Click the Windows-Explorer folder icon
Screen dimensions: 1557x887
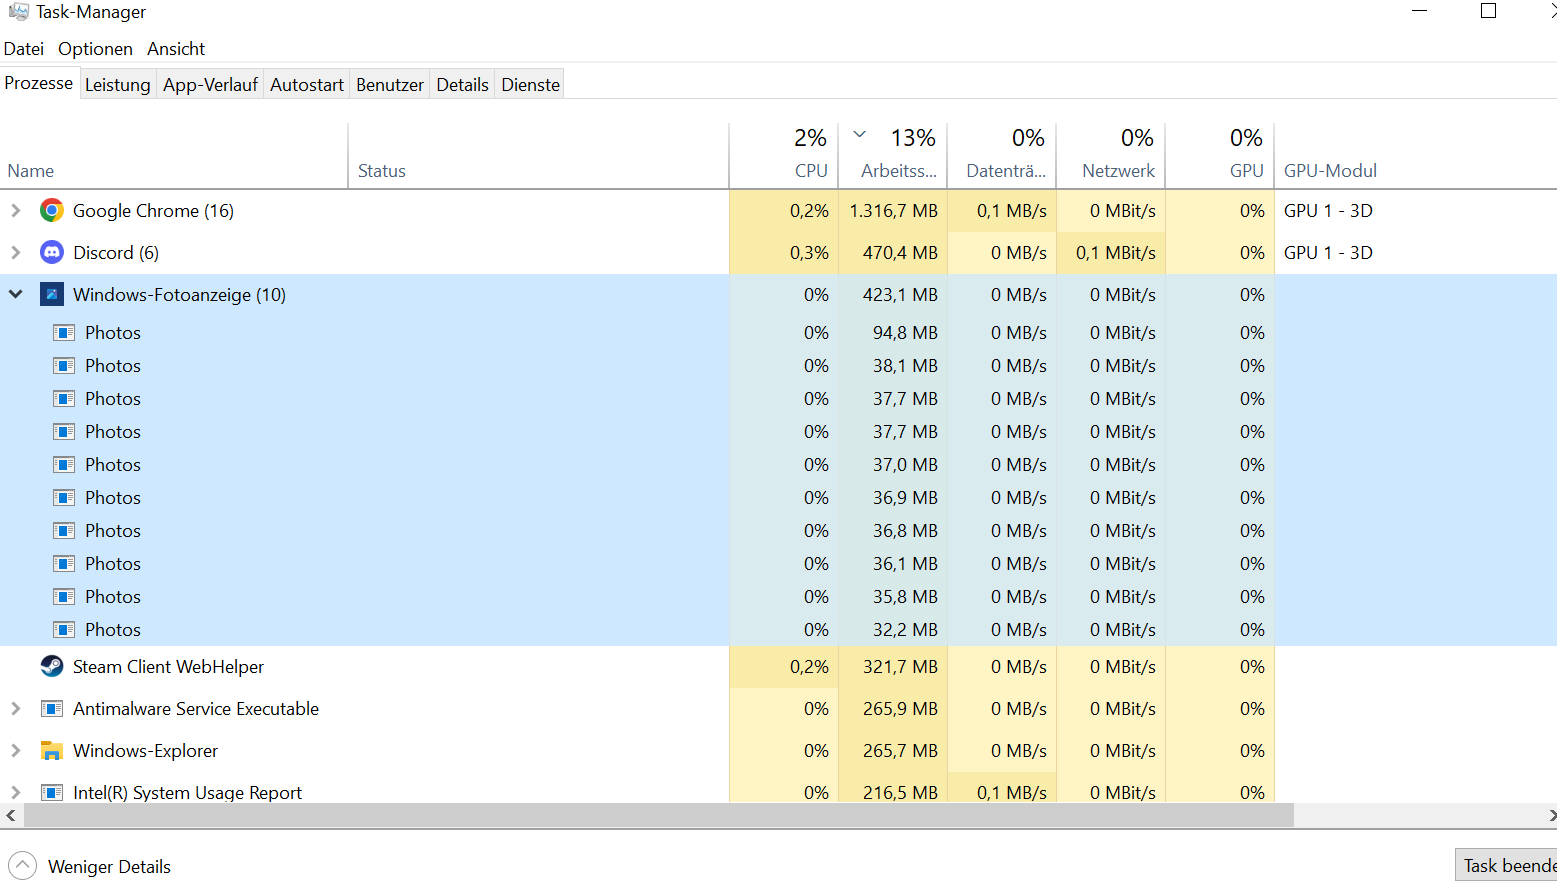click(52, 750)
